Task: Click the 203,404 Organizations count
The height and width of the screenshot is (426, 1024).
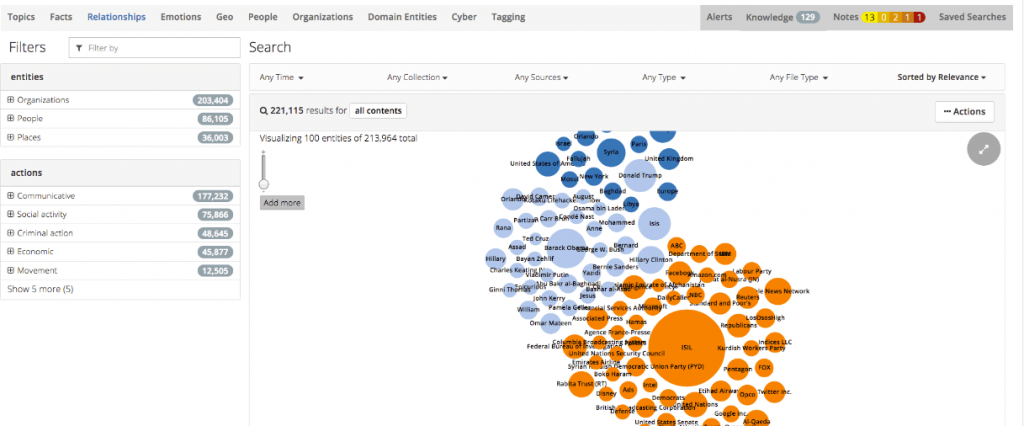Action: [x=213, y=100]
